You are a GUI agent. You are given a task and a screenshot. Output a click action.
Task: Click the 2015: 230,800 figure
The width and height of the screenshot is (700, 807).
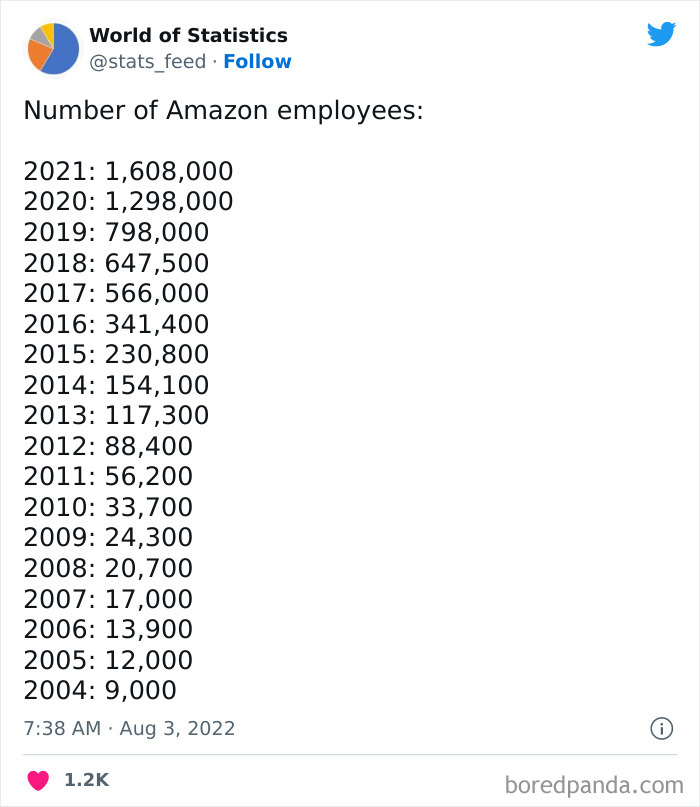(116, 354)
